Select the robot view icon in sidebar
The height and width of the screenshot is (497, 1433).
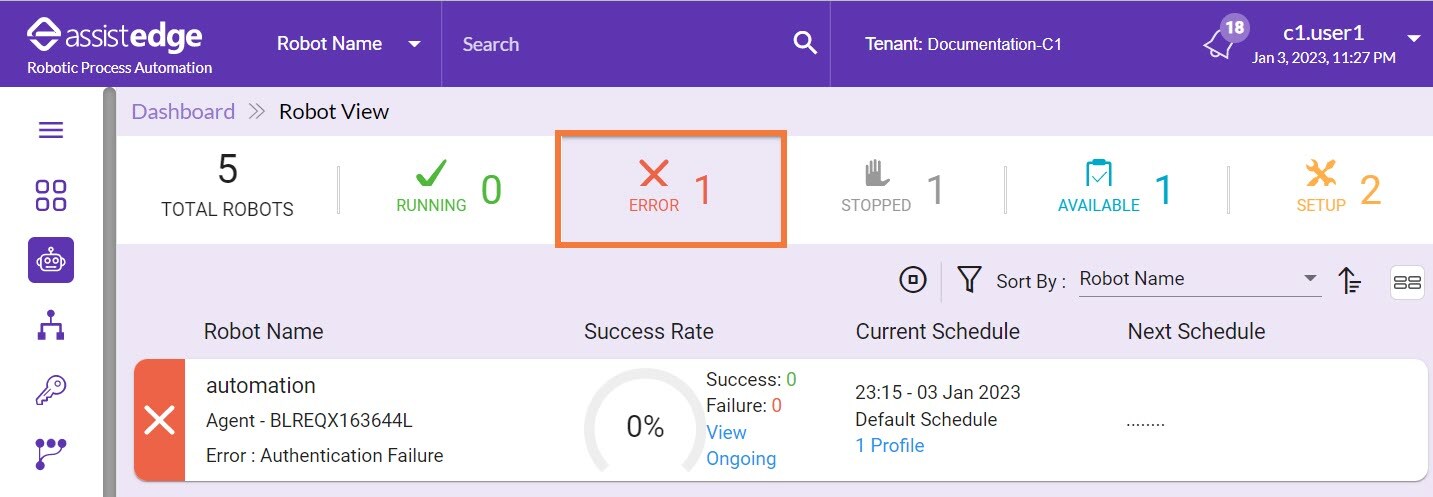pos(51,260)
